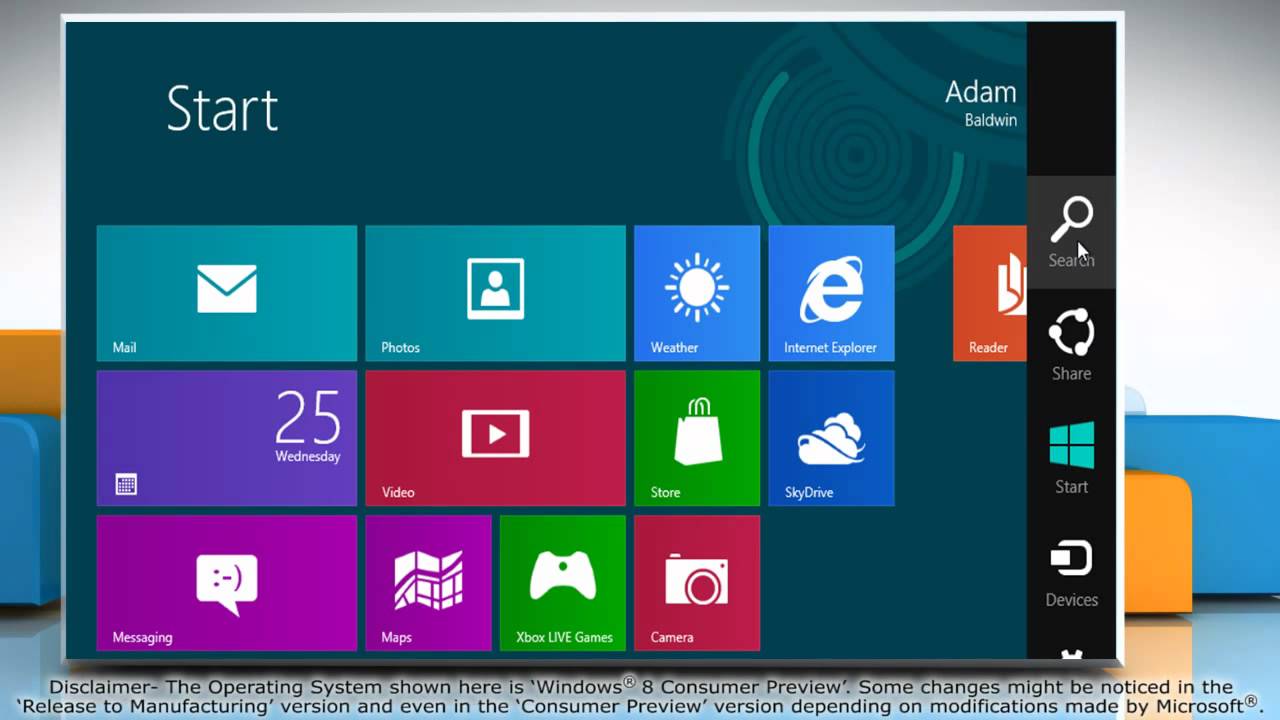Click the Adam Baldwin user account
This screenshot has width=1280, height=720.
point(980,104)
